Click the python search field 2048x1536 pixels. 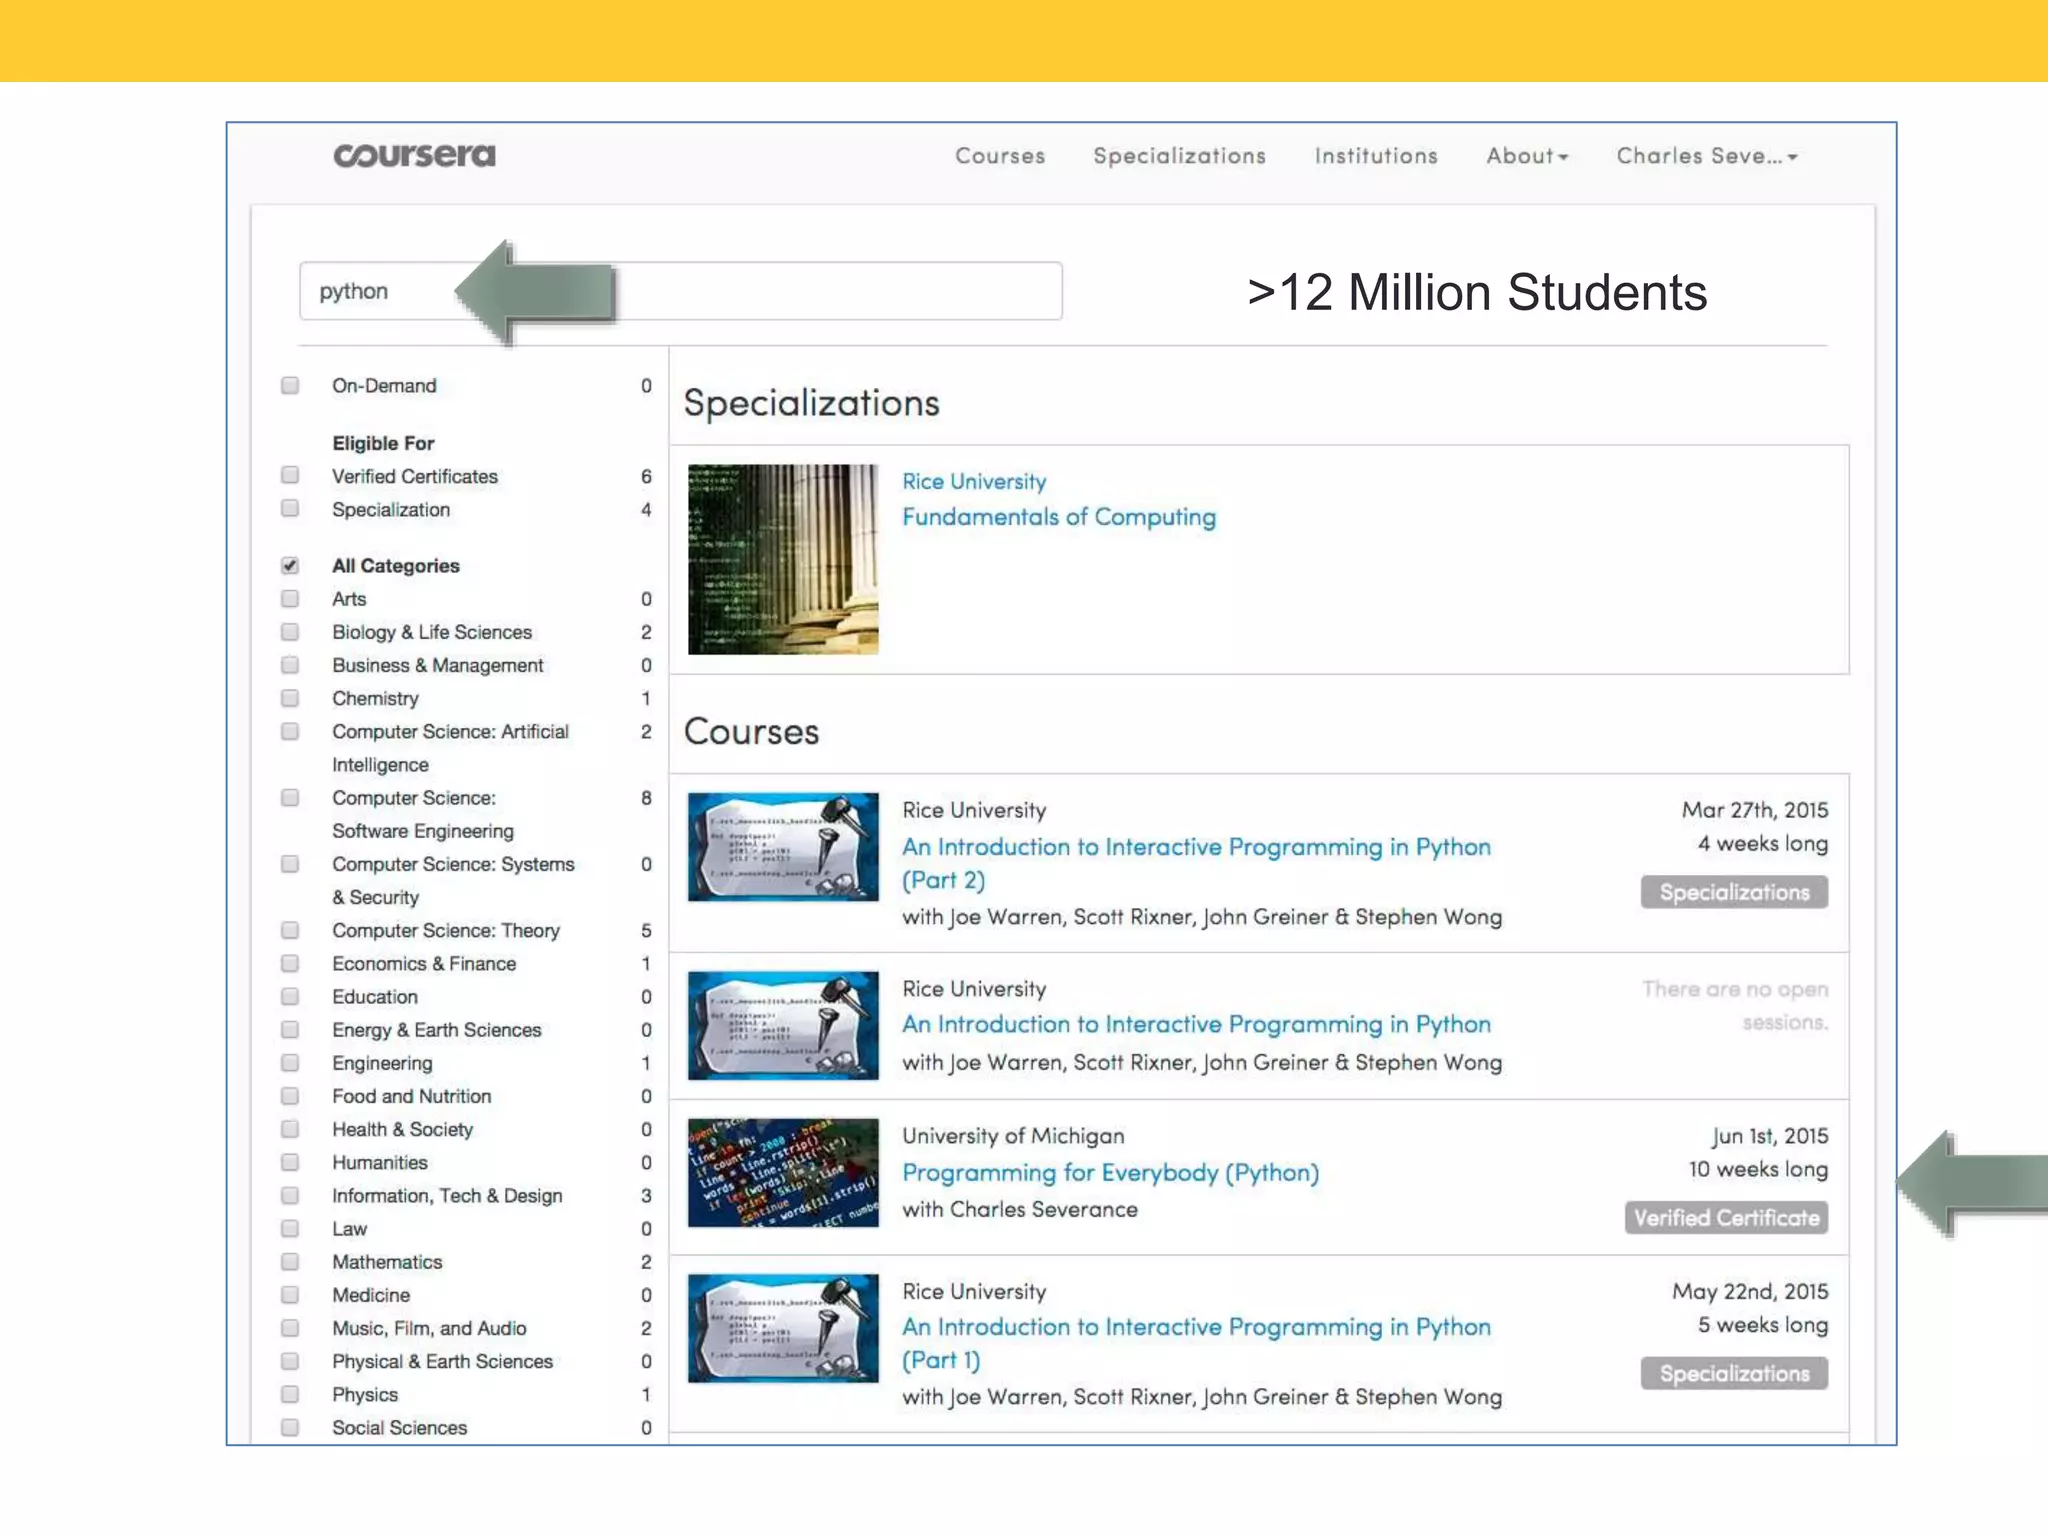click(680, 291)
